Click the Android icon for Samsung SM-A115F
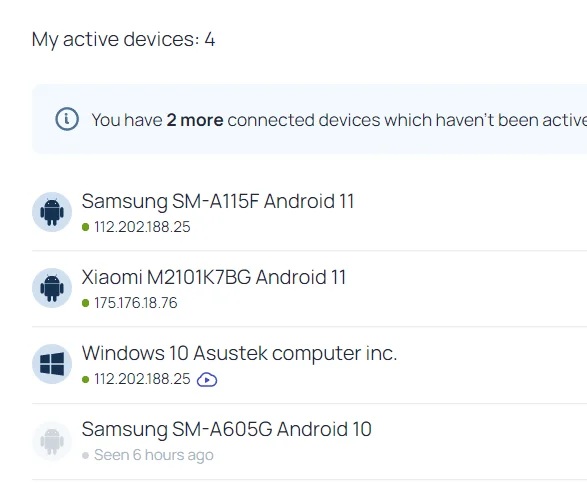Screen dimensions: 587x491 (x=52, y=212)
